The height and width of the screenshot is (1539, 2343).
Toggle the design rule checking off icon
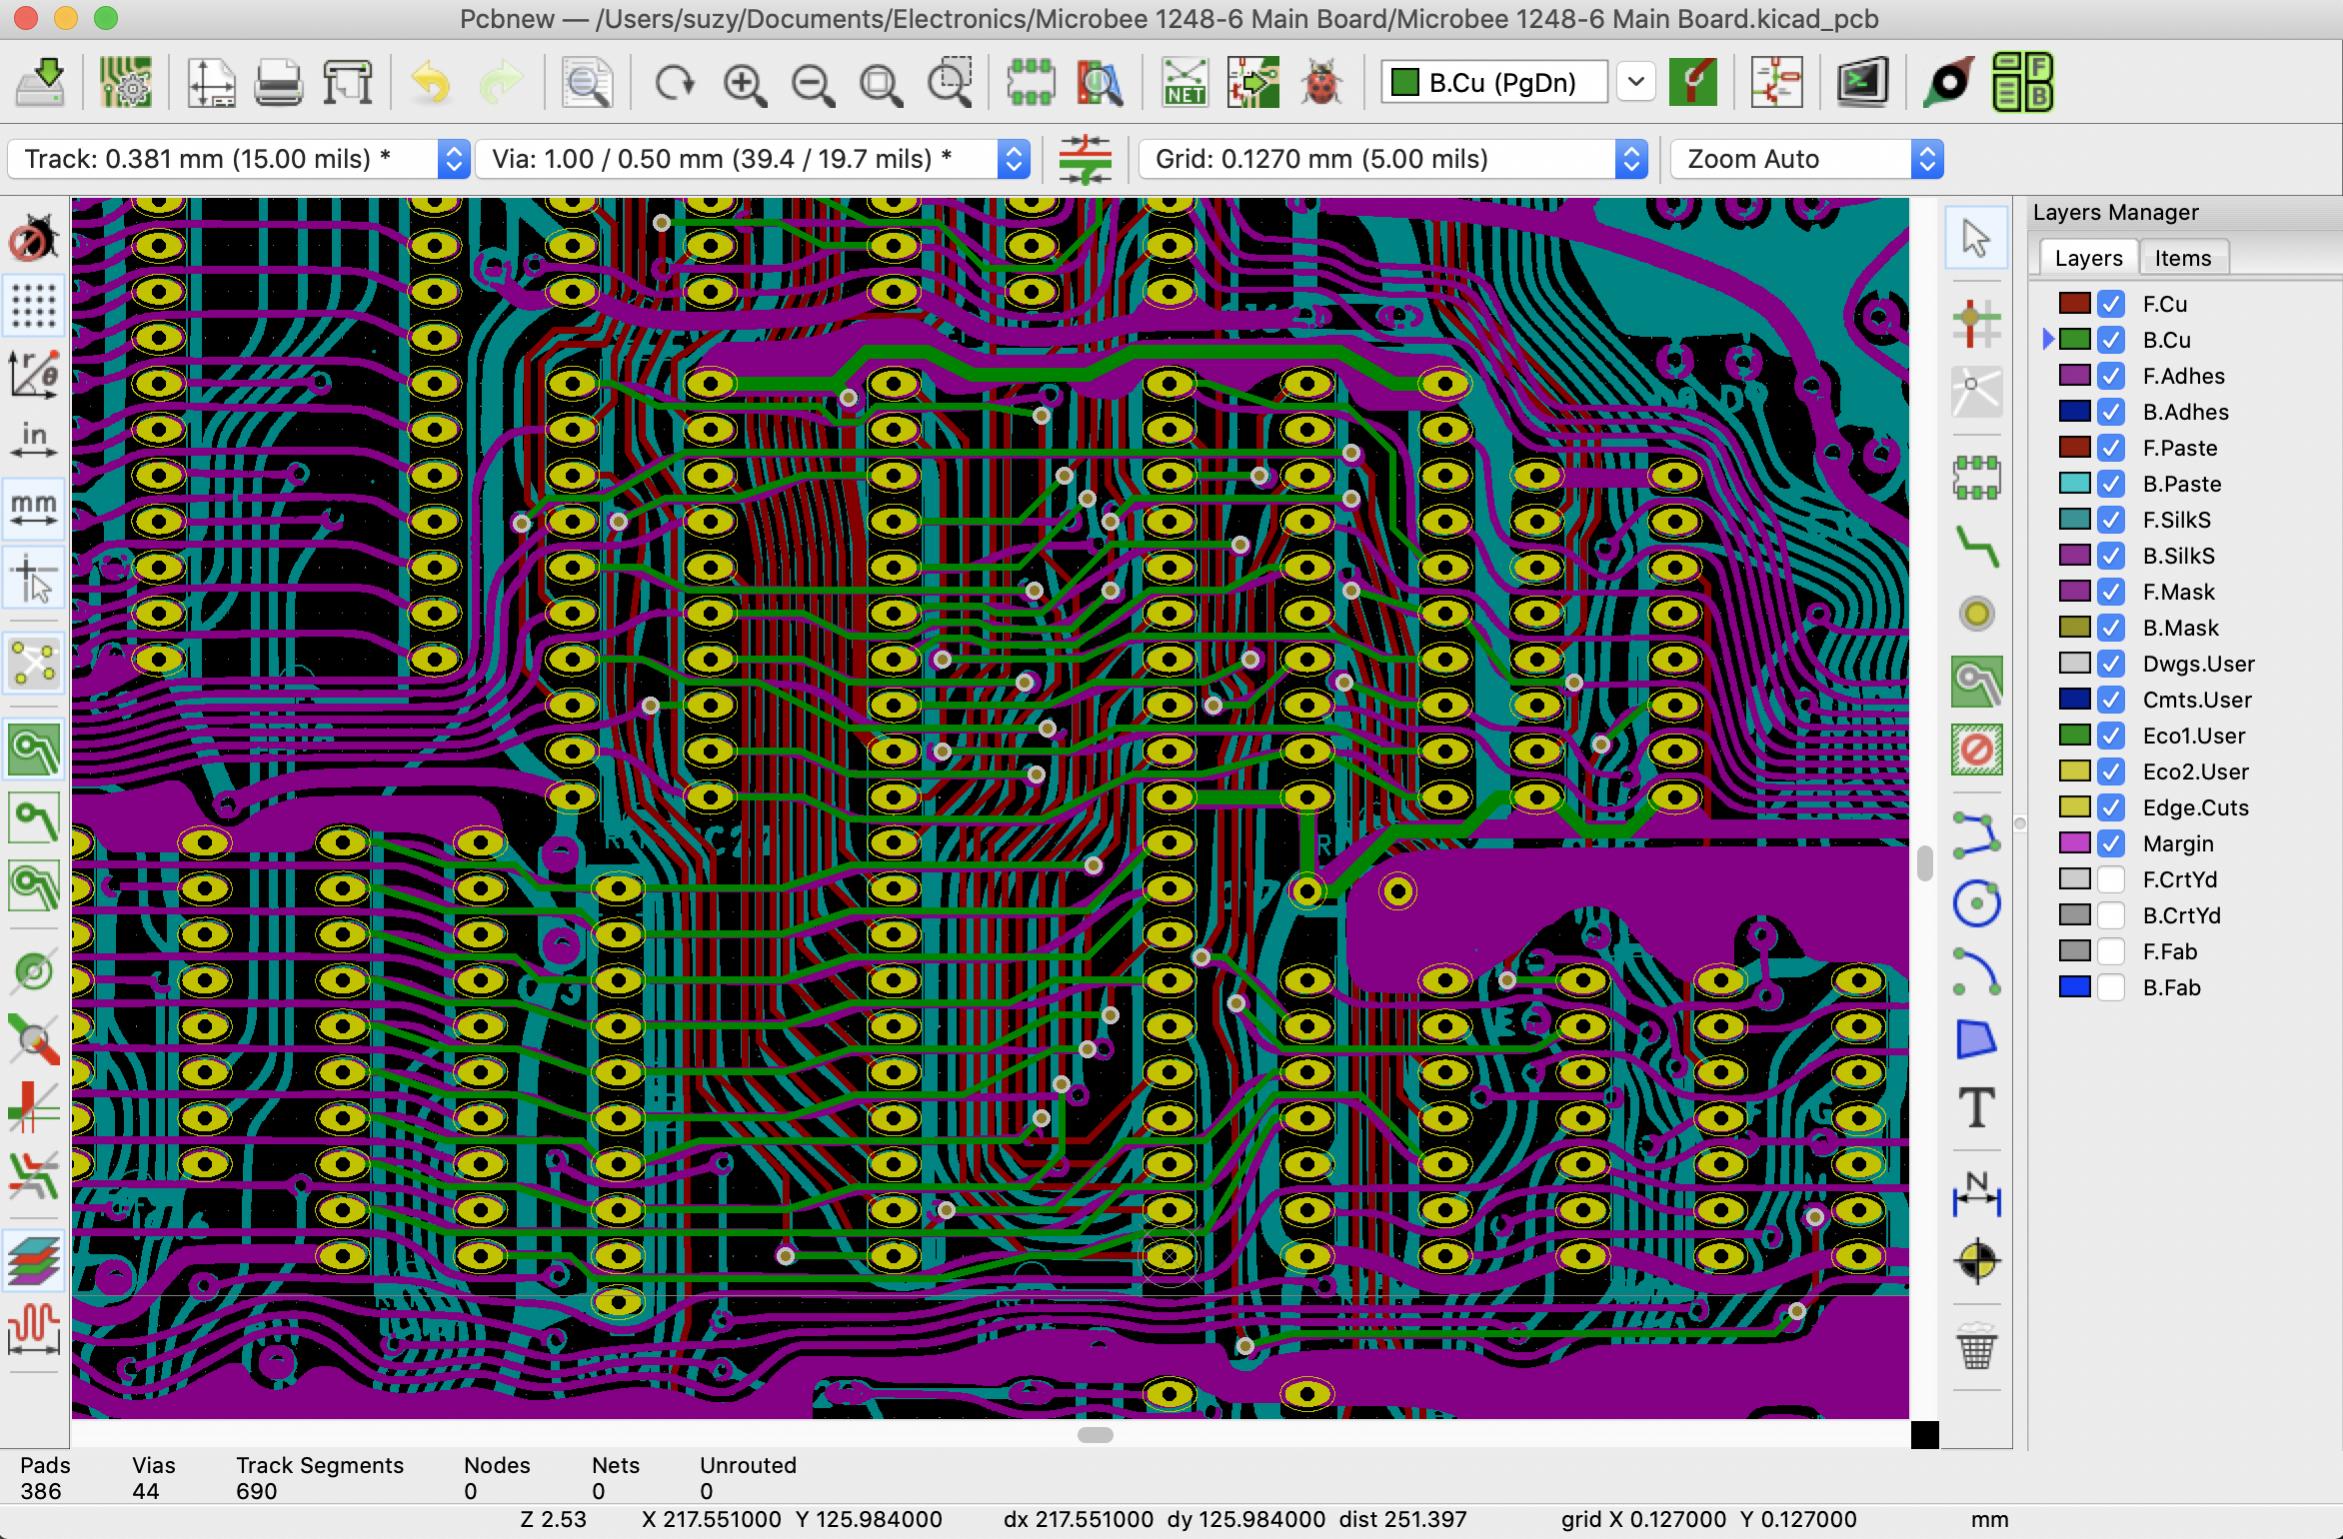[x=34, y=239]
